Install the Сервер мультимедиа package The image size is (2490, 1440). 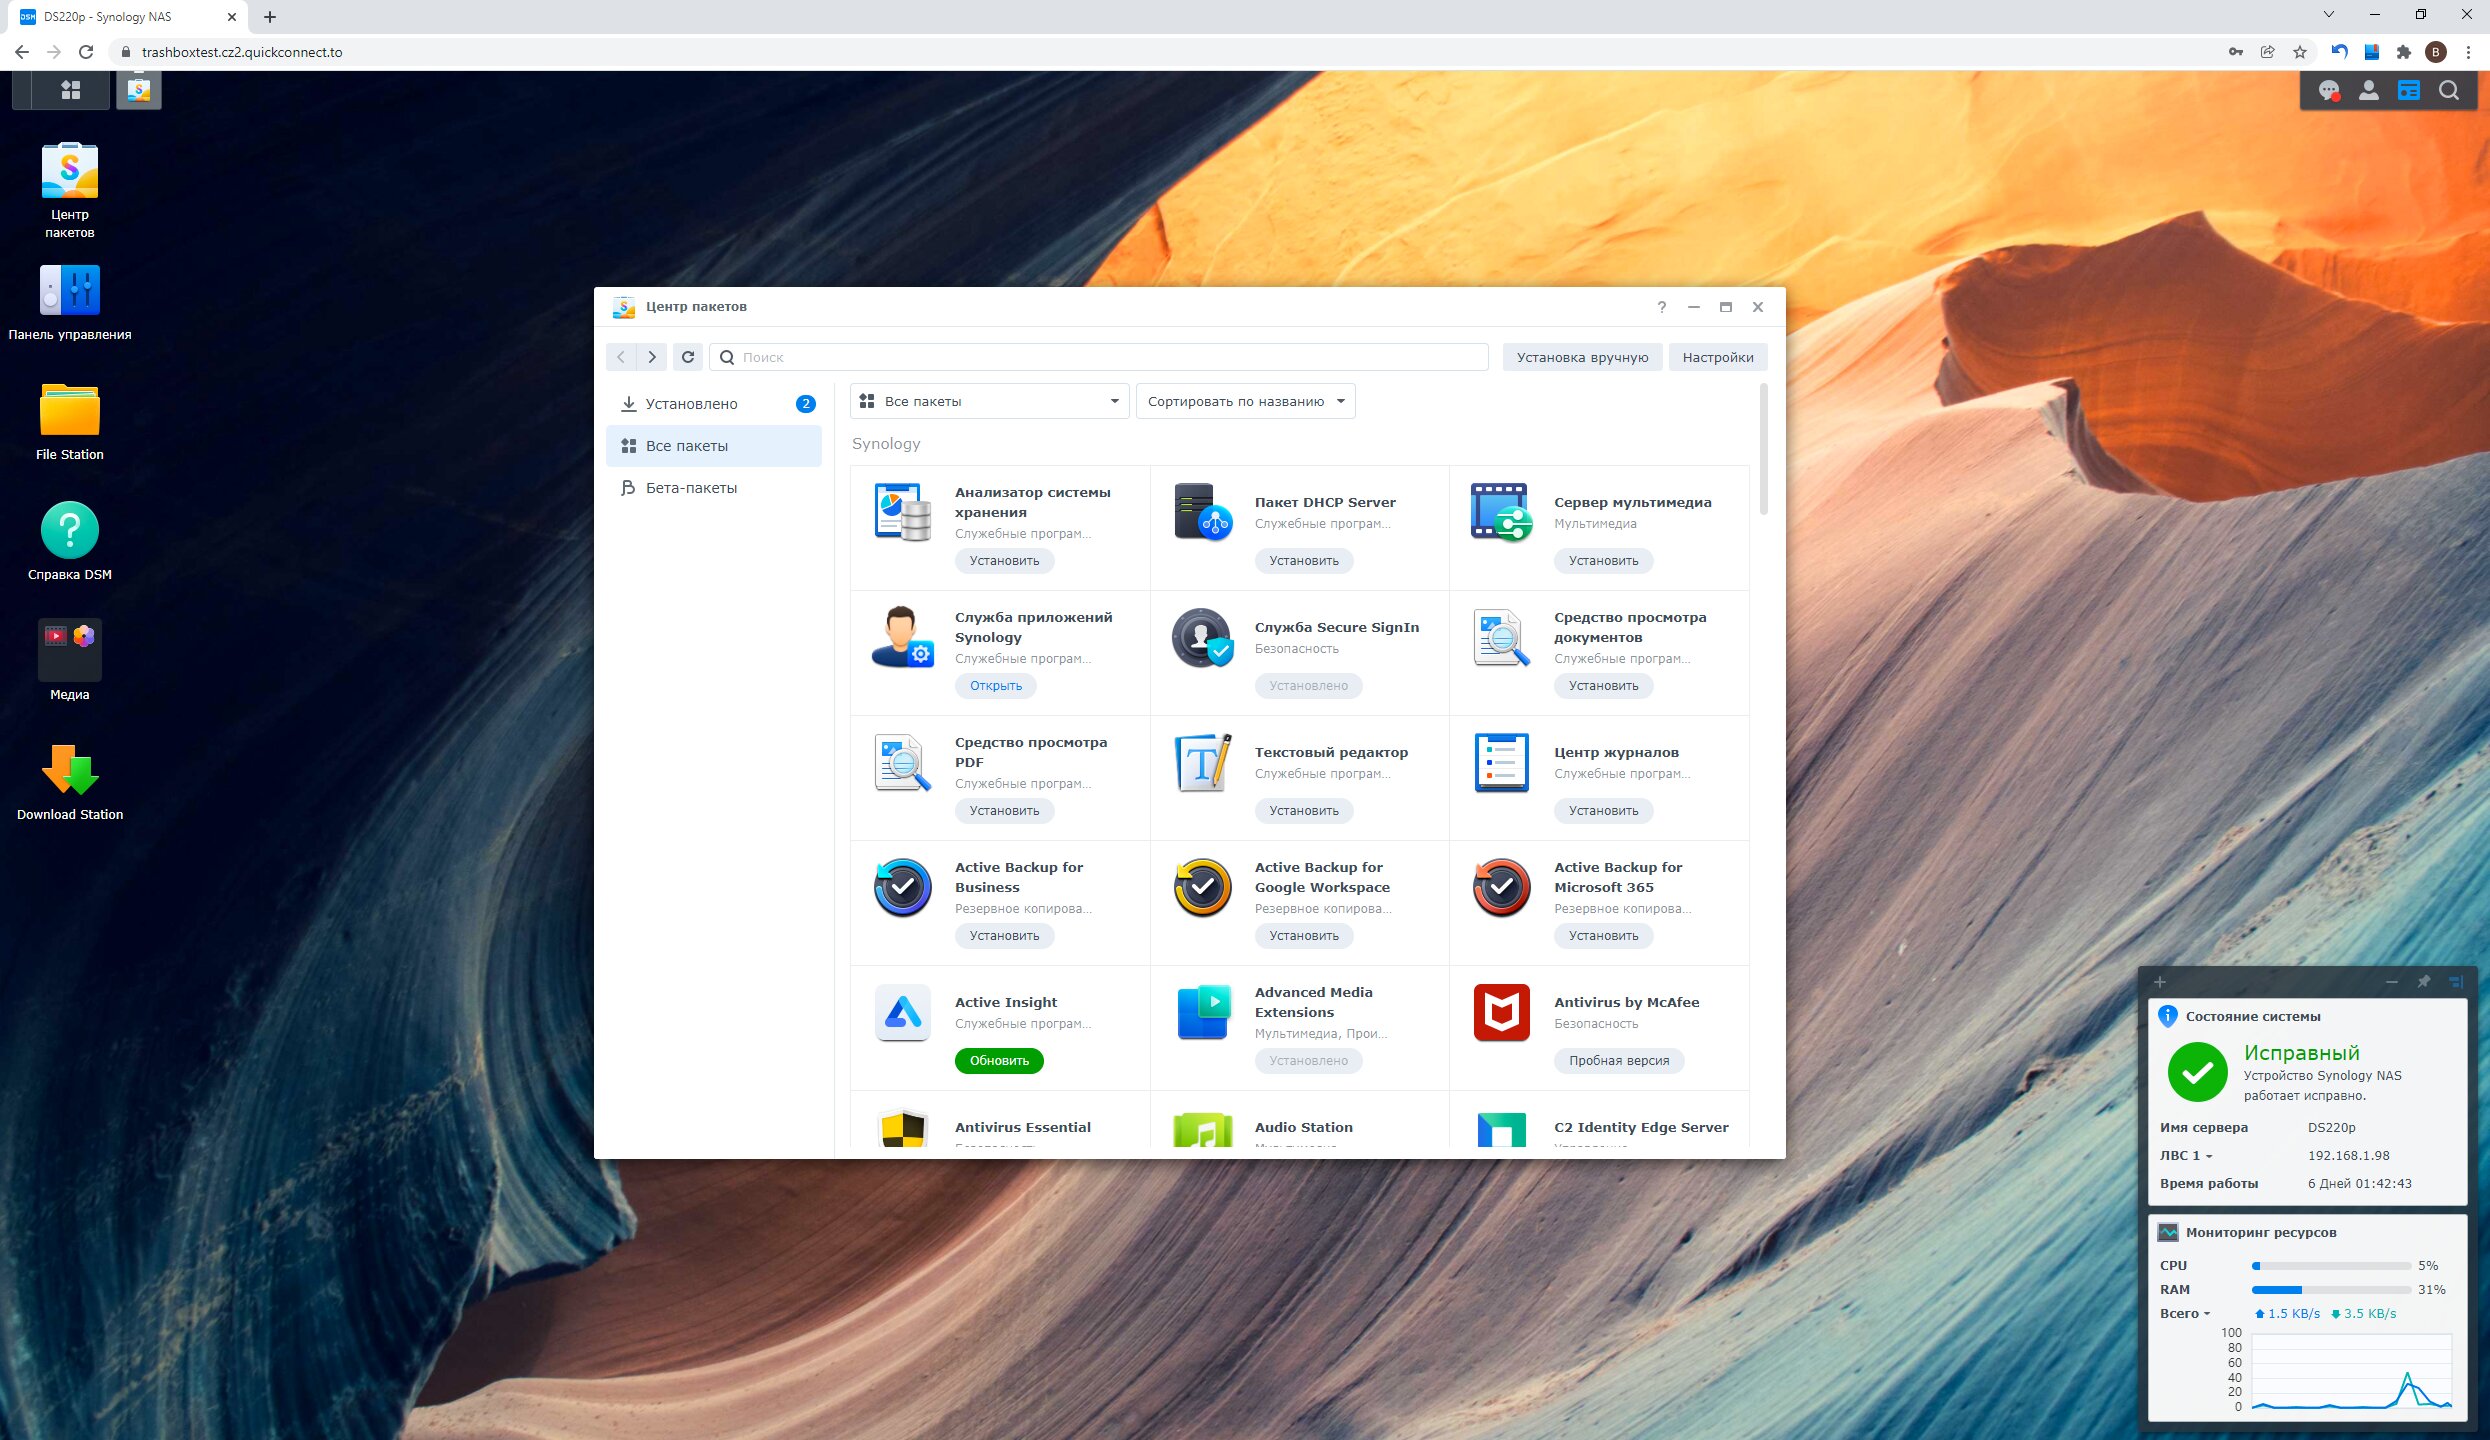point(1603,561)
